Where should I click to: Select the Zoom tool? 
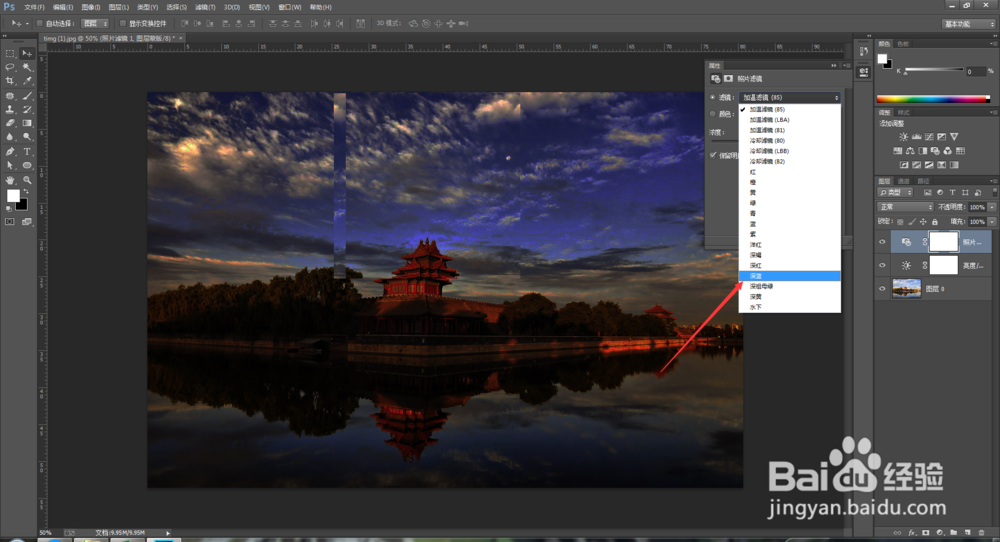click(27, 180)
